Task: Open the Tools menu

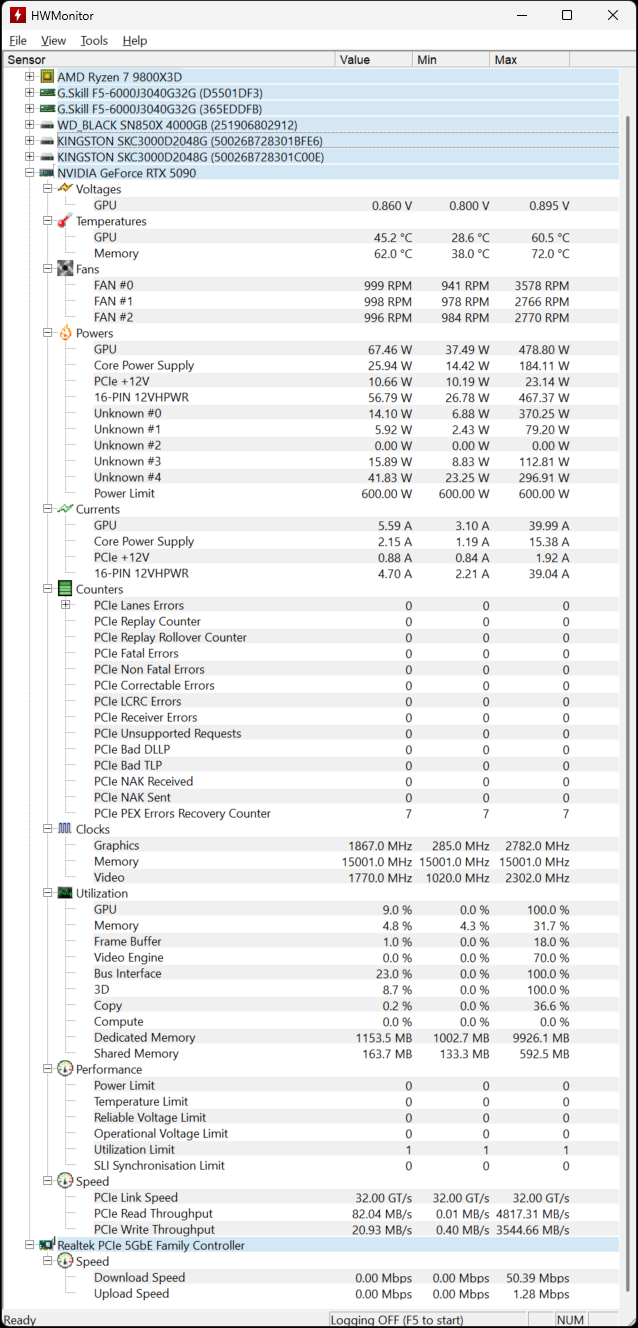Action: [94, 41]
